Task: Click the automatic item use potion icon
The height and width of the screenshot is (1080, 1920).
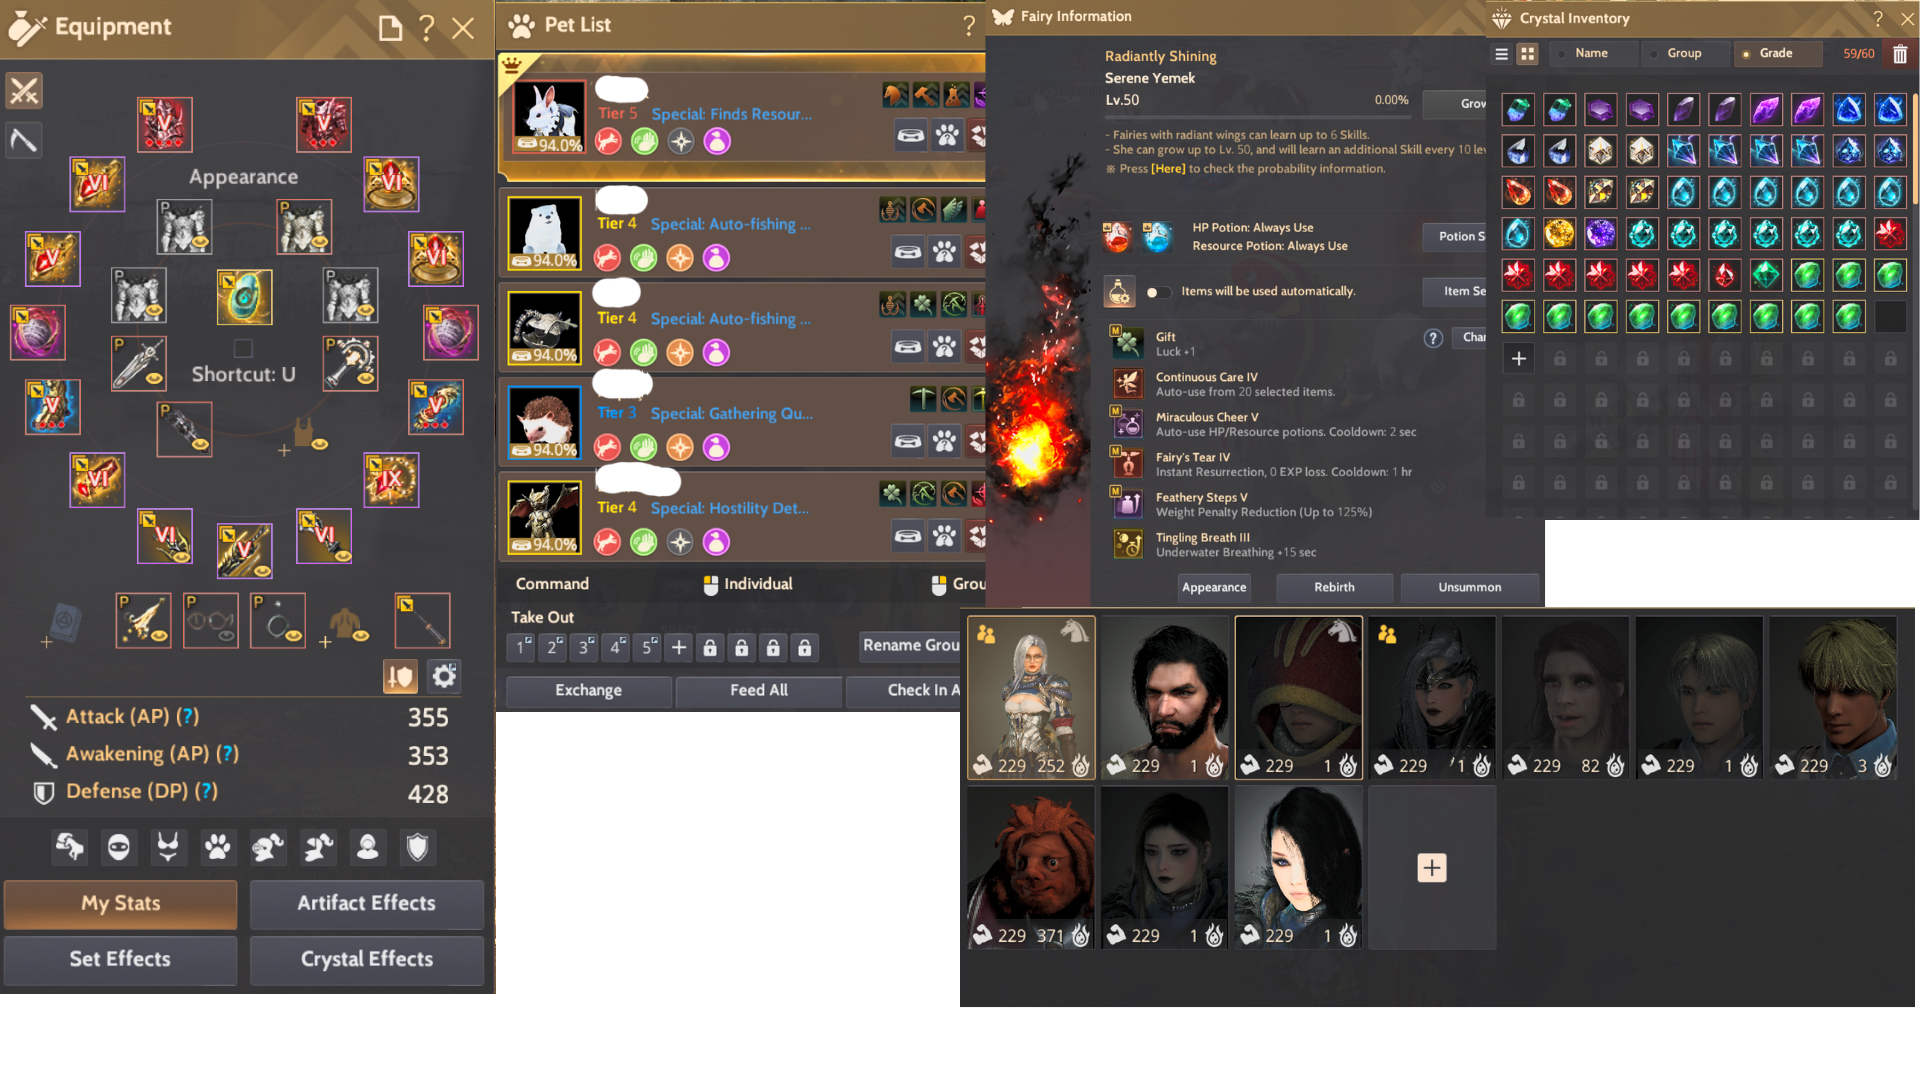Action: tap(1119, 292)
